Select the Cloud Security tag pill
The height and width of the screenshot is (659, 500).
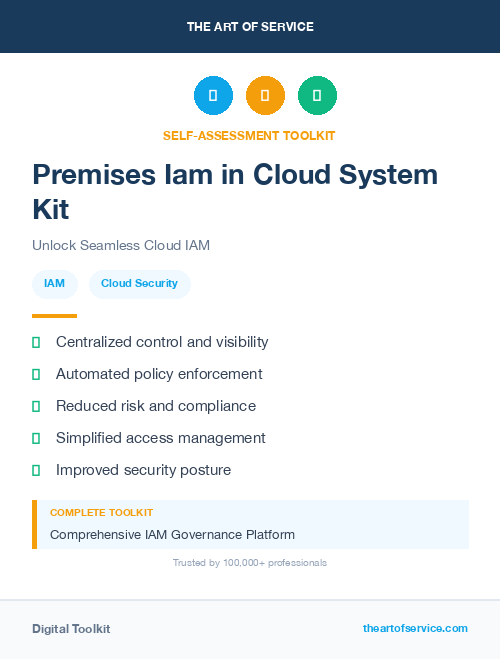139,284
